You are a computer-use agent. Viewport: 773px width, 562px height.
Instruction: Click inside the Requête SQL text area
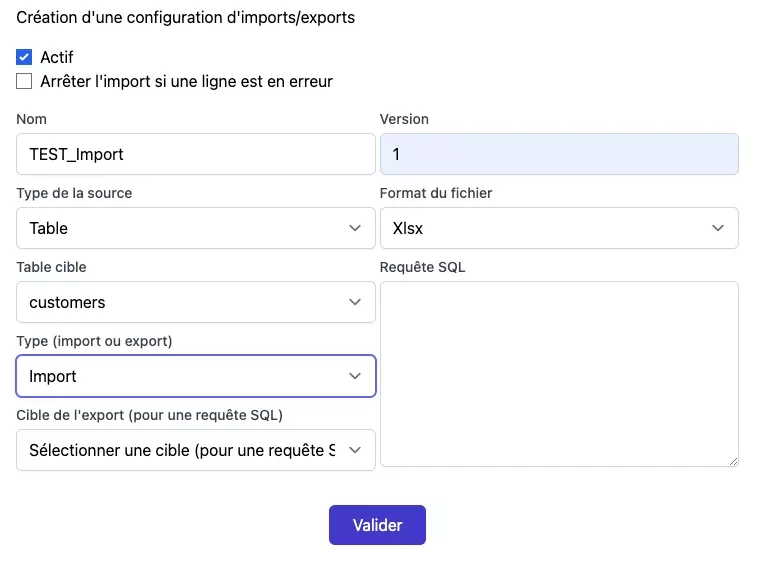pyautogui.click(x=559, y=373)
